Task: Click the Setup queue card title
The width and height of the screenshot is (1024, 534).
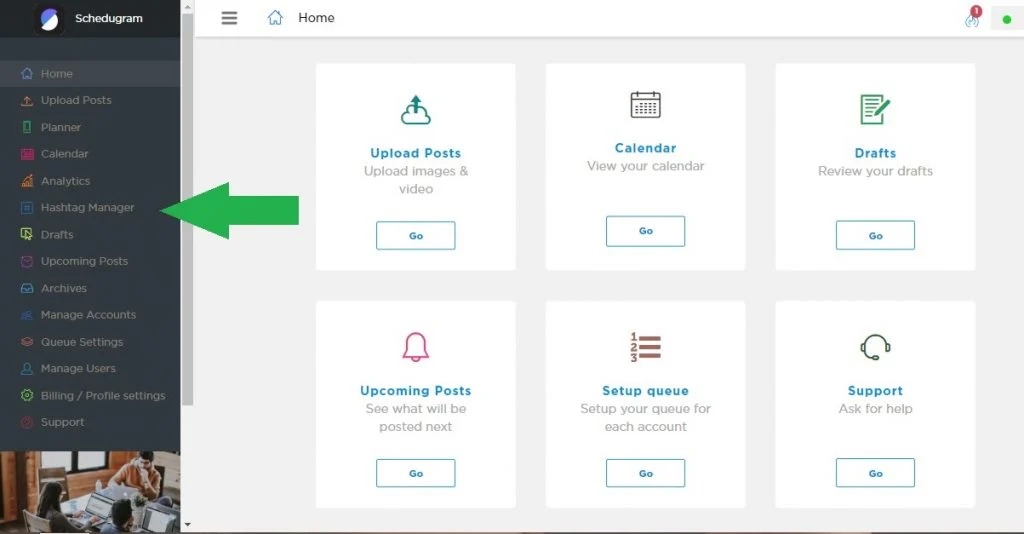Action: pyautogui.click(x=645, y=391)
